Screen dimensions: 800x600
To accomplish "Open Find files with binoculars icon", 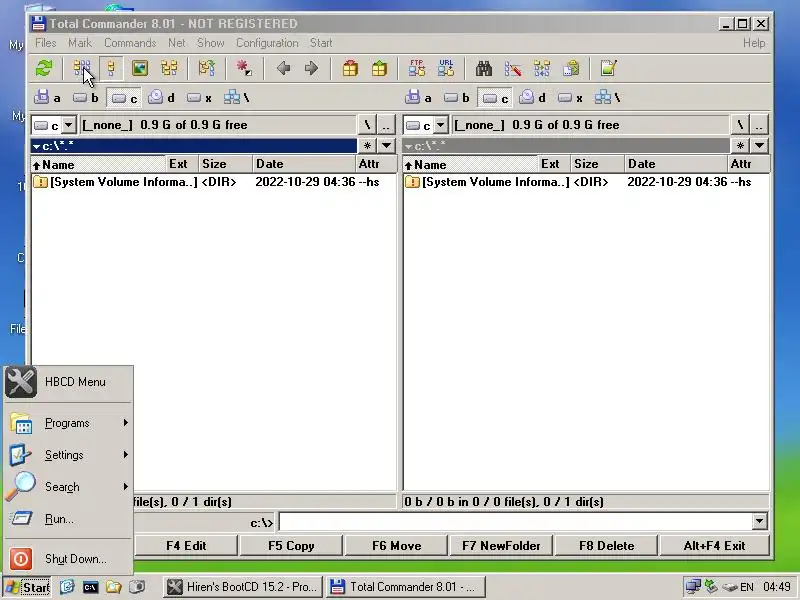I will coord(484,68).
